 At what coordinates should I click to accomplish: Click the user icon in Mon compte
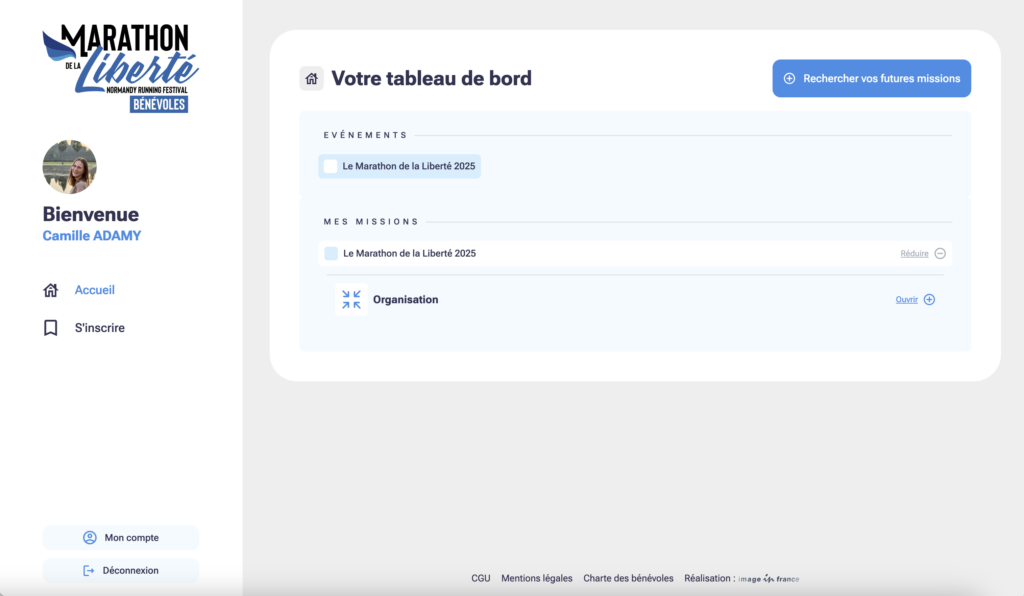(90, 537)
